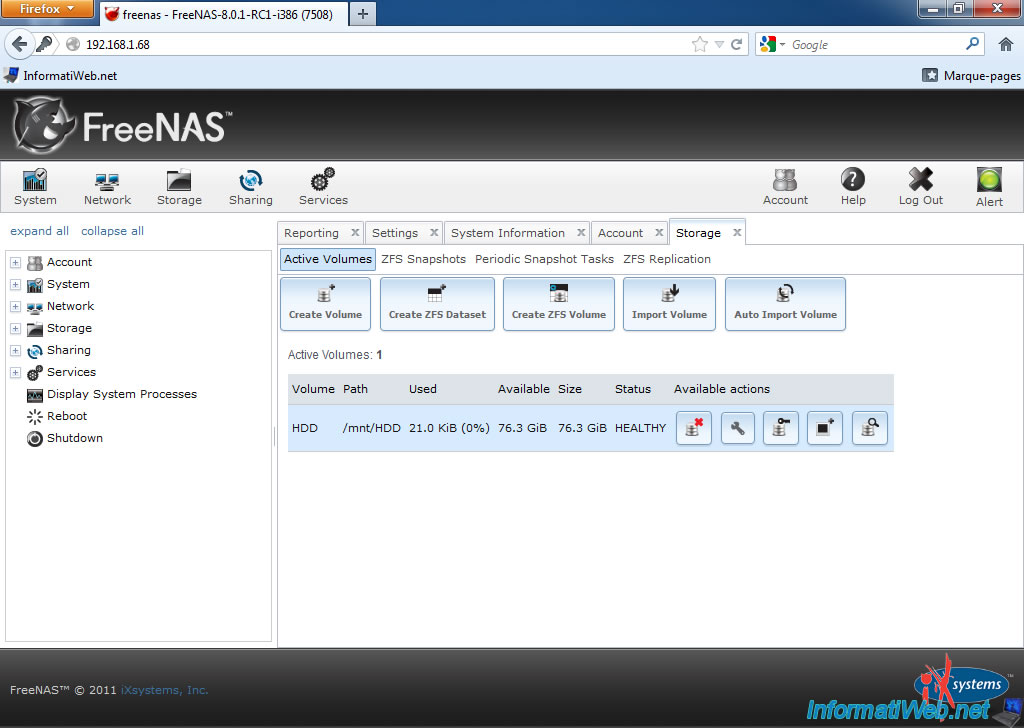Click the expand all link
This screenshot has width=1024, height=728.
pos(39,231)
